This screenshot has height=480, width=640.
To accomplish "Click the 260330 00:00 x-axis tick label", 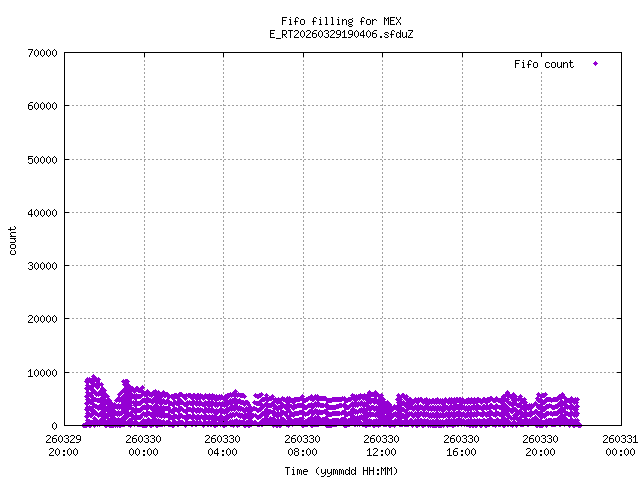I will pos(143,444).
